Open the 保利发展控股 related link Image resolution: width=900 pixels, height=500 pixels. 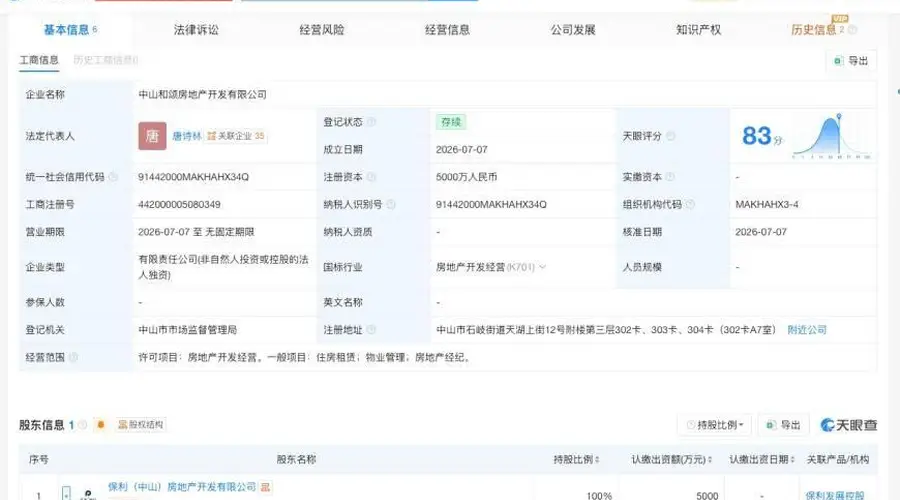[x=835, y=495]
